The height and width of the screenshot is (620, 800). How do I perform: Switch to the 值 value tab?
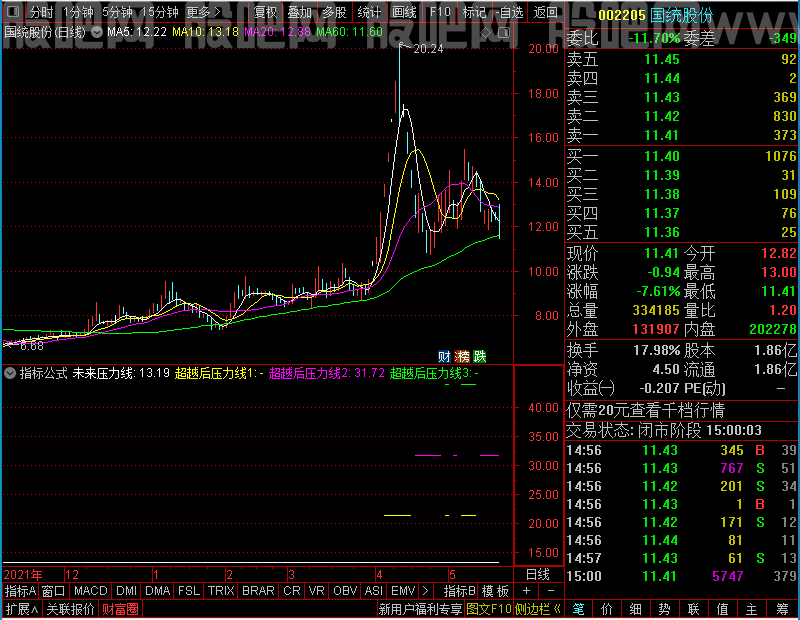[722, 609]
